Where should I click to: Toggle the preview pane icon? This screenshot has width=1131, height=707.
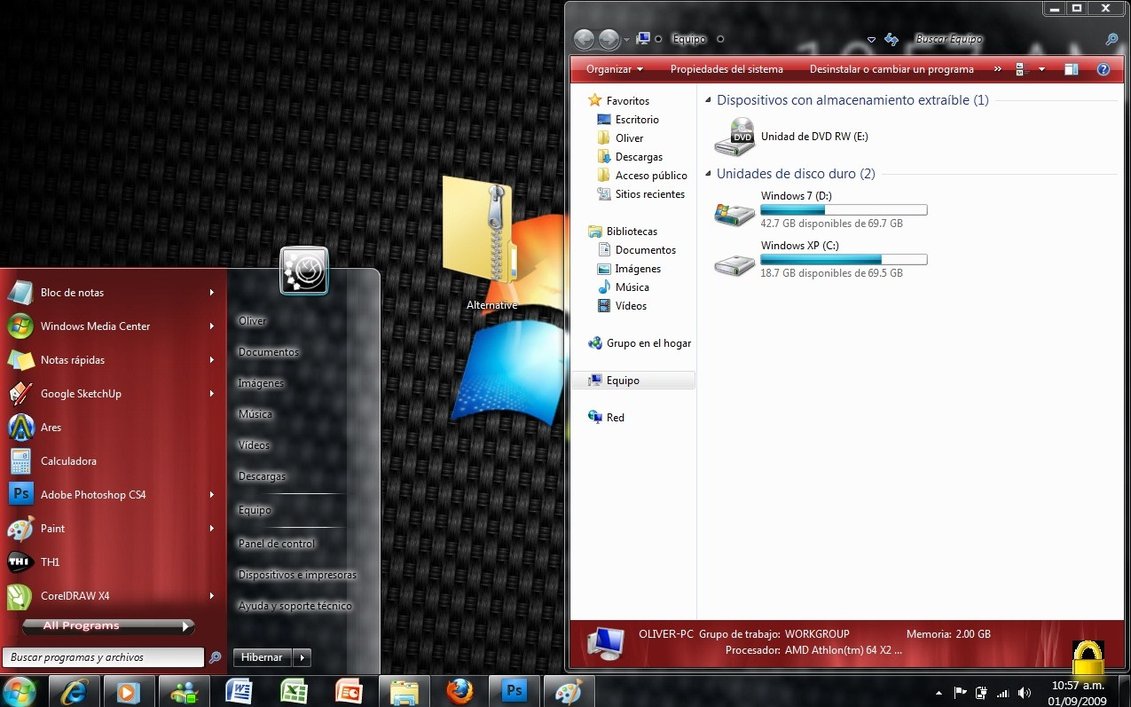(1071, 69)
